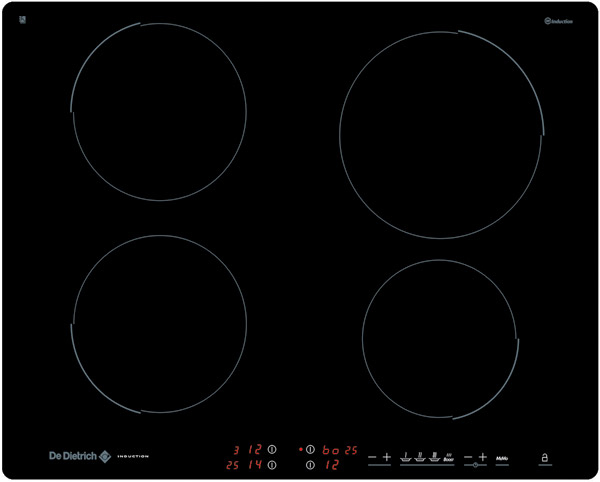Viewport: 600px width, 482px height.
Task: Select the second preset power pan icon
Action: click(x=420, y=457)
